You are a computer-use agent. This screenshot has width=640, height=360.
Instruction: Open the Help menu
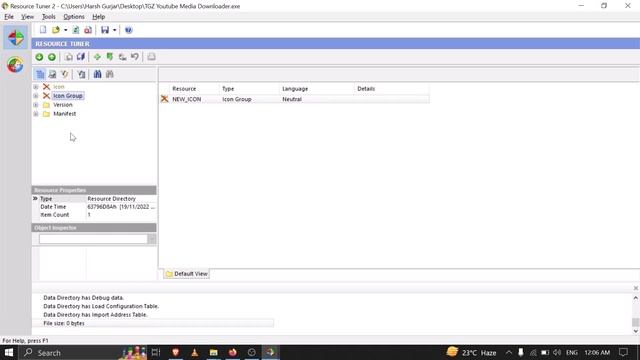[98, 17]
